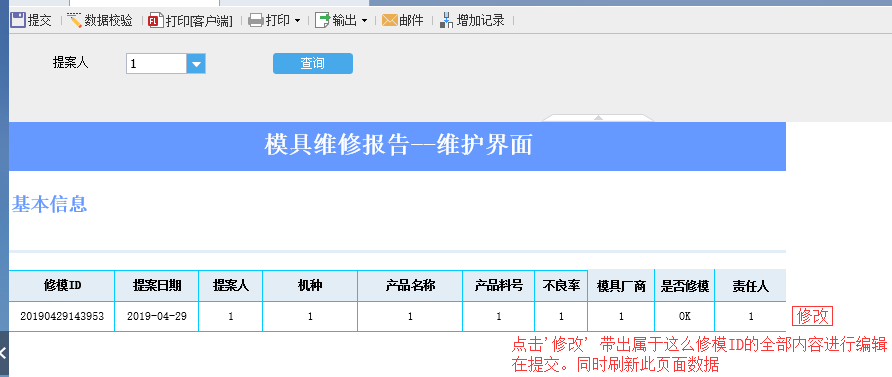Screen dimensions: 892x377
Task: Click the 是否修模 cell showing OK
Action: [x=685, y=317]
